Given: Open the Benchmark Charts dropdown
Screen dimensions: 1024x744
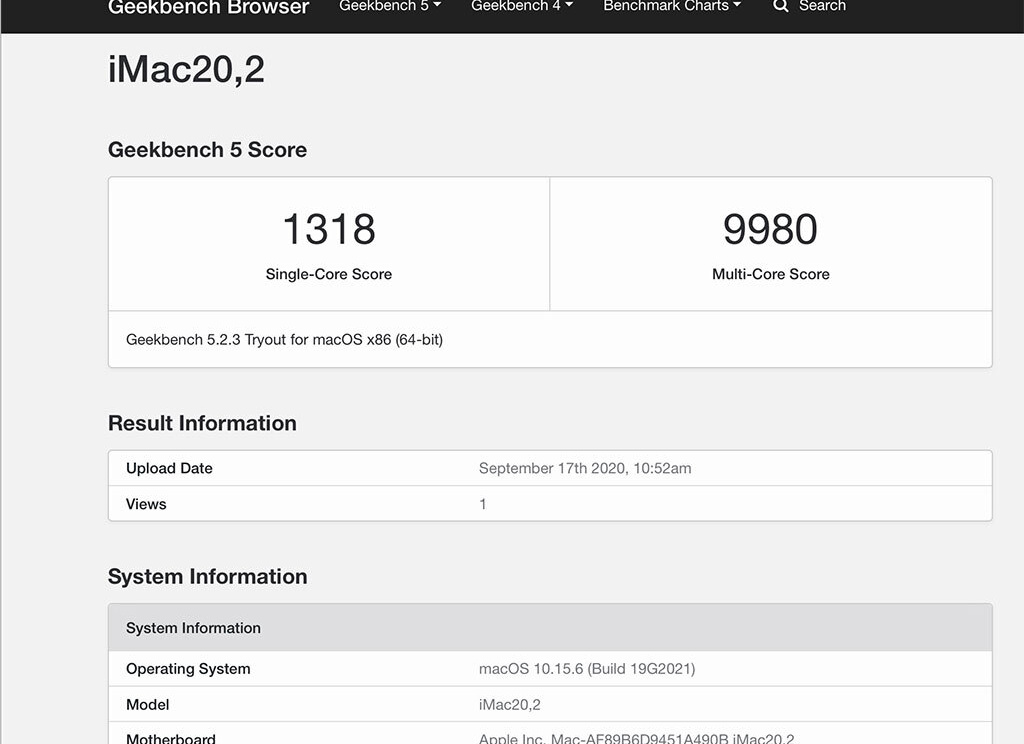Looking at the screenshot, I should pyautogui.click(x=671, y=6).
